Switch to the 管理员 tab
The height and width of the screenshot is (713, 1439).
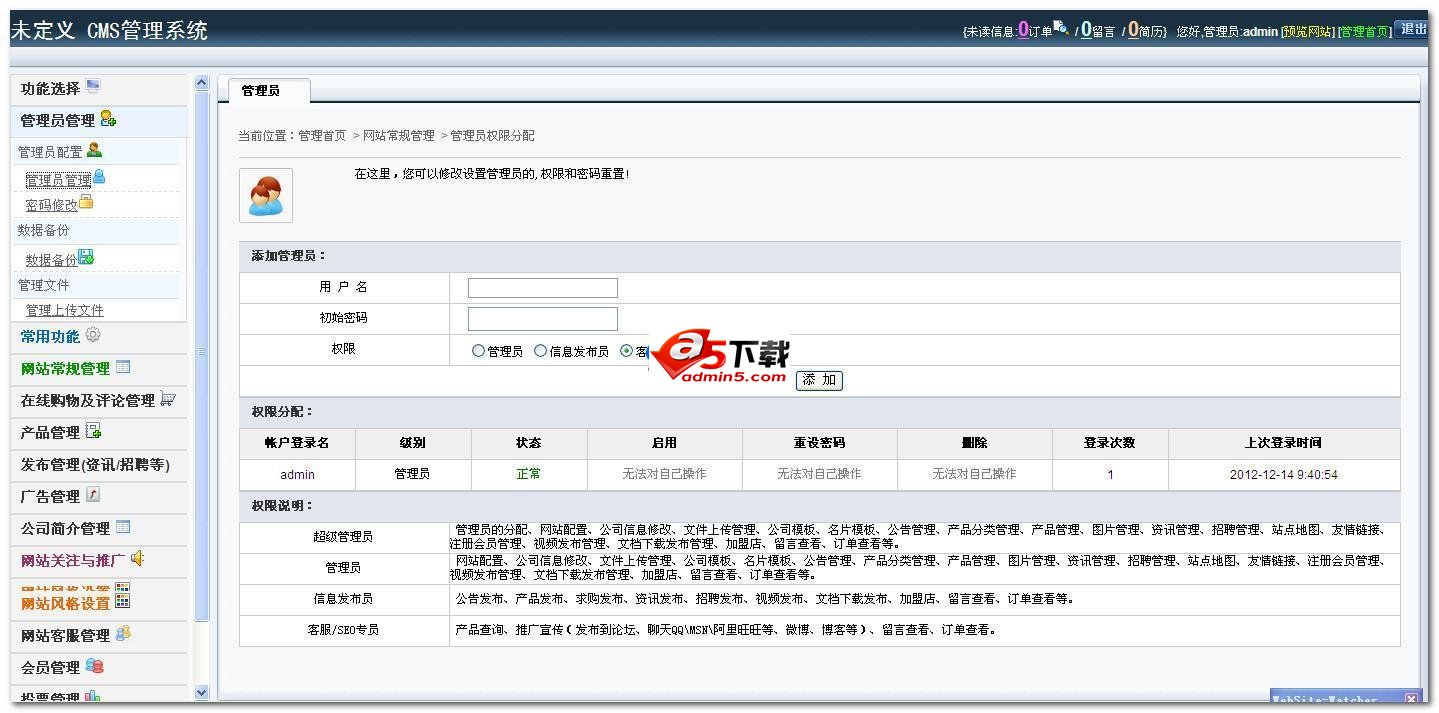pos(261,91)
